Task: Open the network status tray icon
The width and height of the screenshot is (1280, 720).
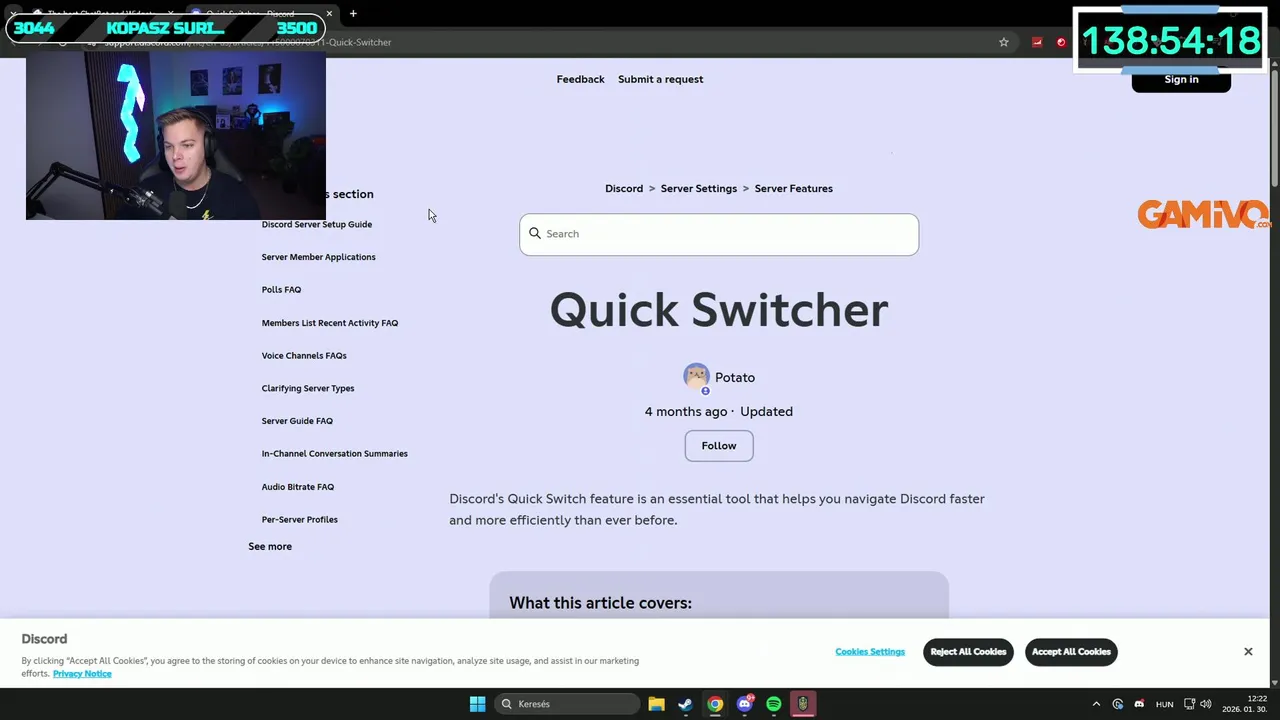Action: coord(1190,704)
